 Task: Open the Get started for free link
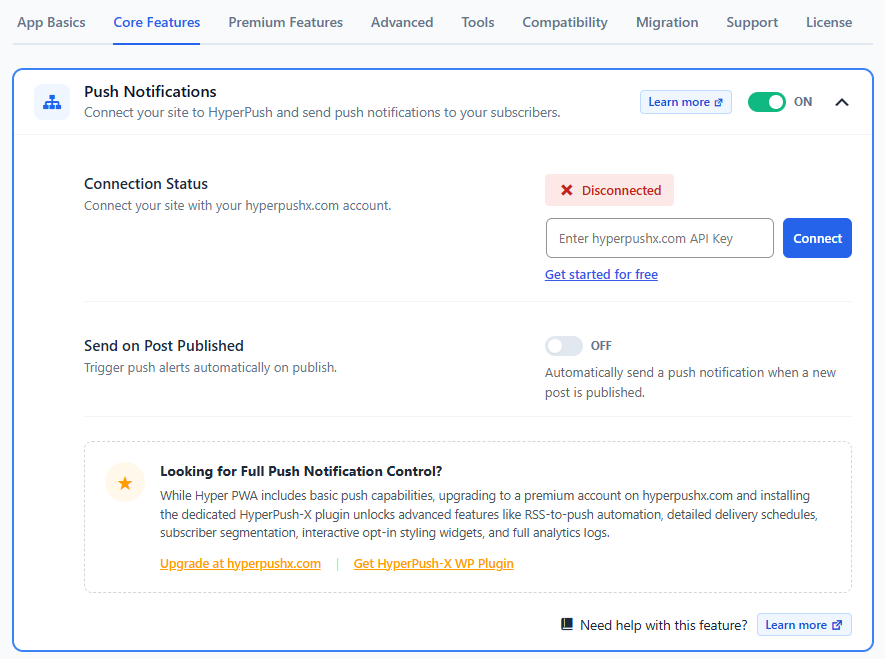point(601,274)
